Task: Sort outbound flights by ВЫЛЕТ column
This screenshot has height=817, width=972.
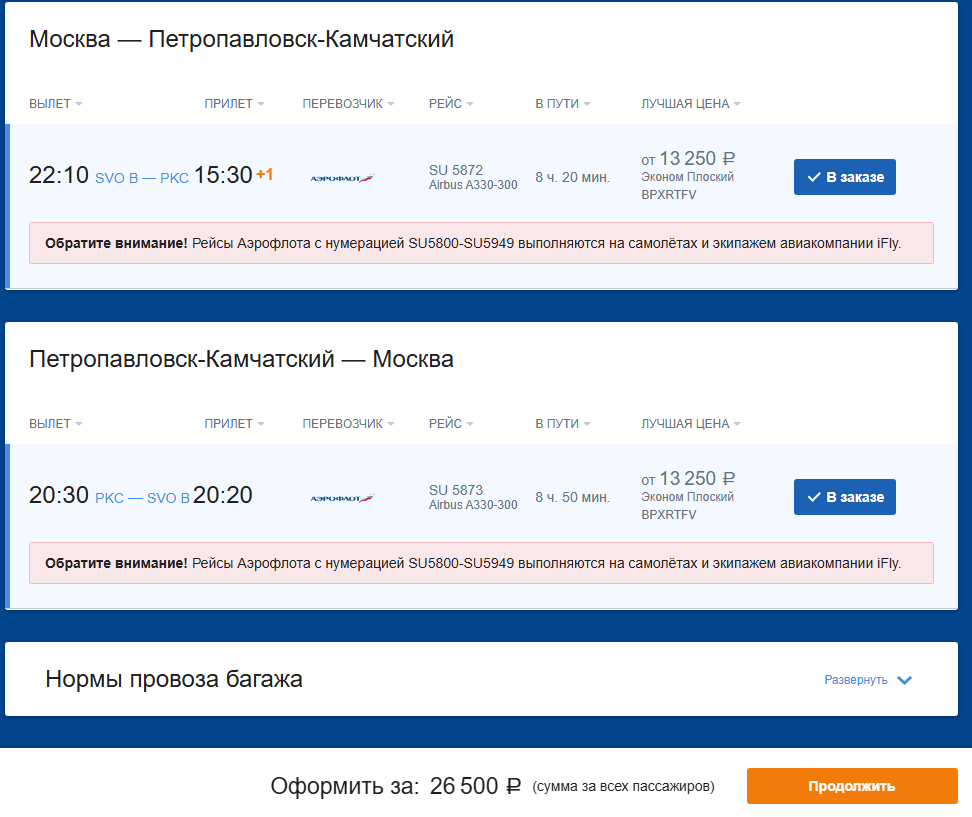Action: [x=56, y=104]
